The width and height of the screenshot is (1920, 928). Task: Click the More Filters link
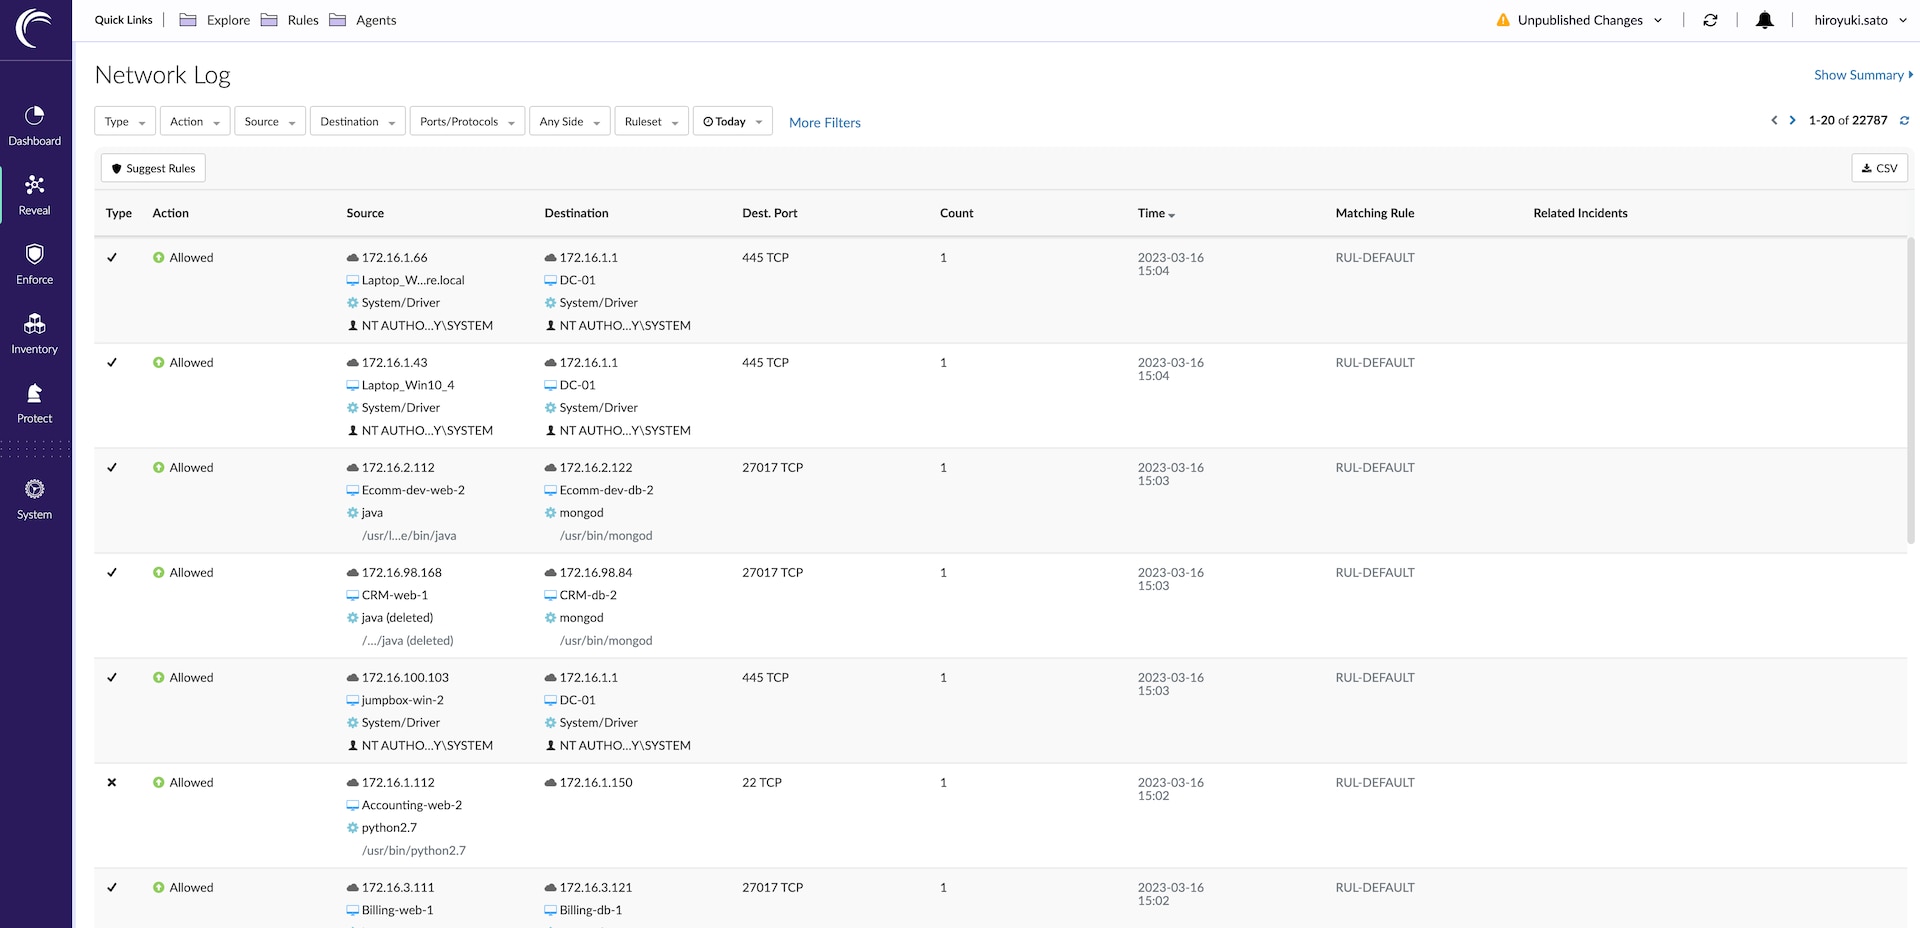(824, 122)
